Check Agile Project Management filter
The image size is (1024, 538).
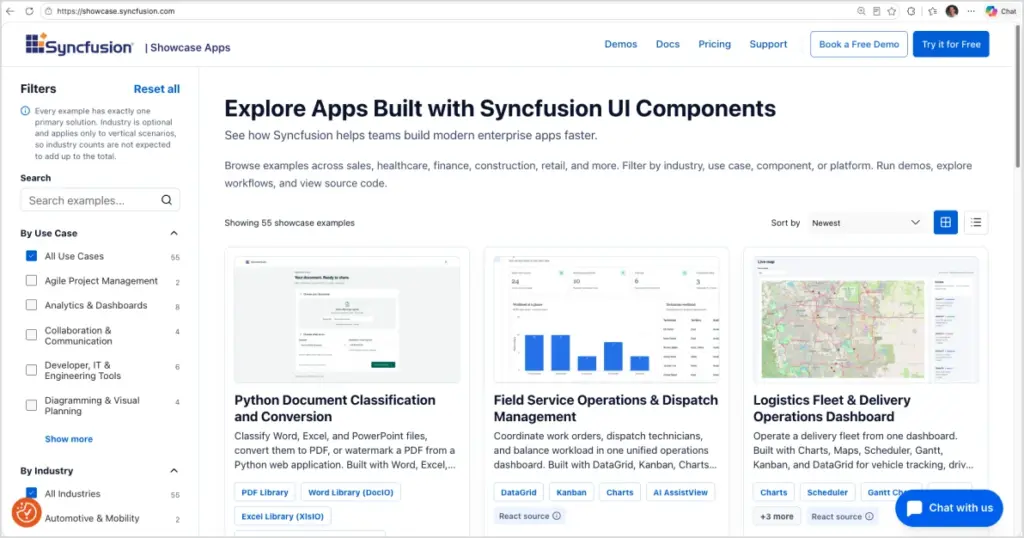31,281
